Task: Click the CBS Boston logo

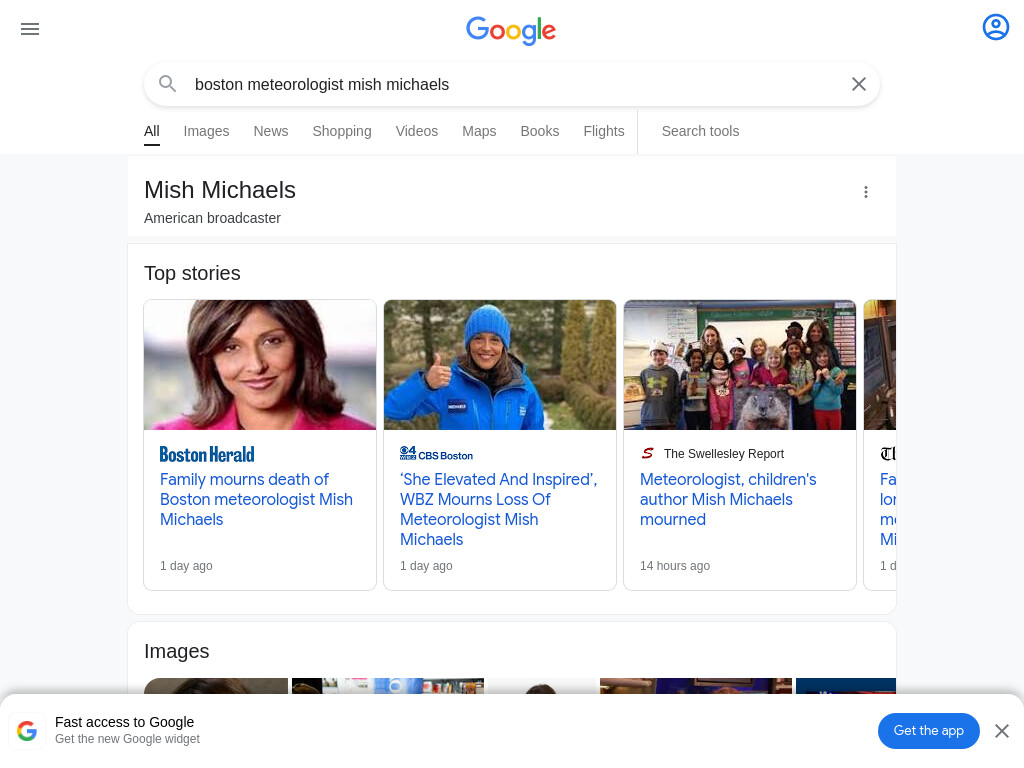Action: [x=436, y=455]
